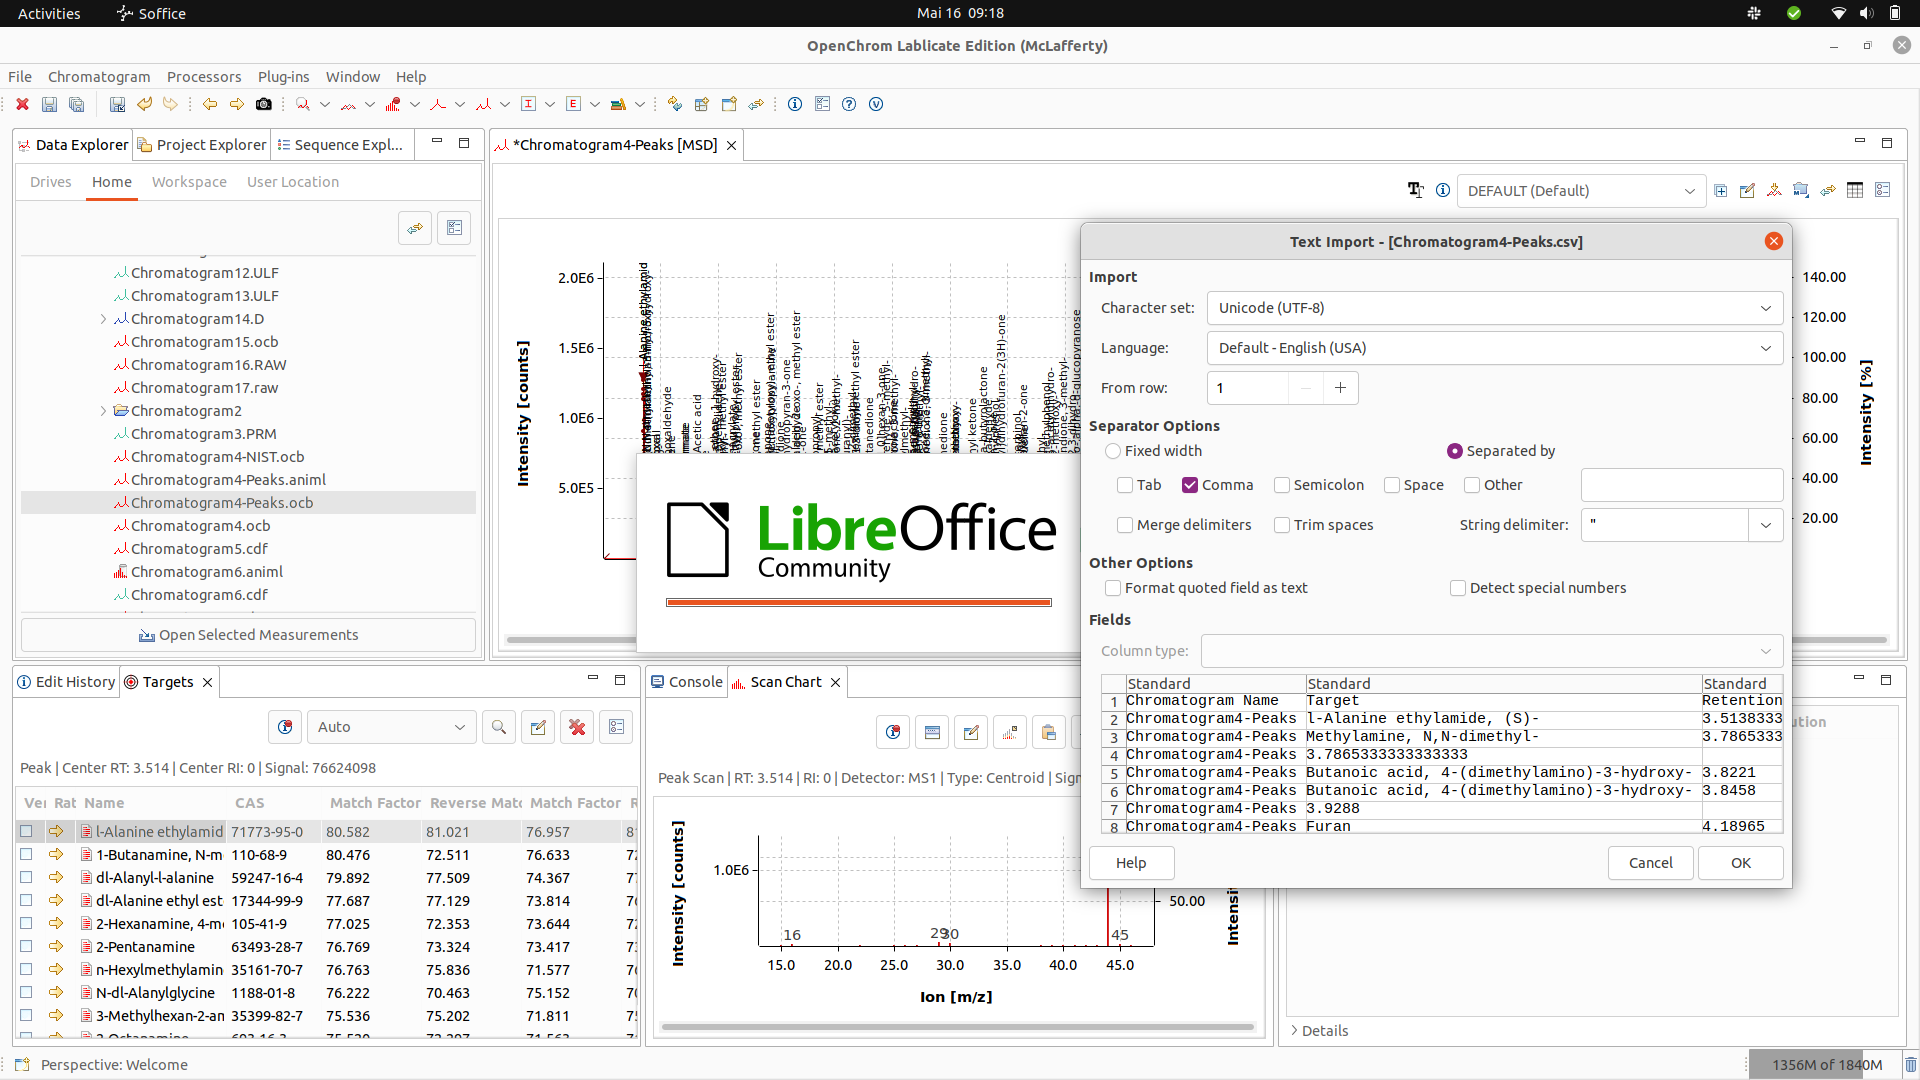Open the peak table grid icon above the import dialog
This screenshot has width=1920, height=1080.
pyautogui.click(x=1855, y=190)
